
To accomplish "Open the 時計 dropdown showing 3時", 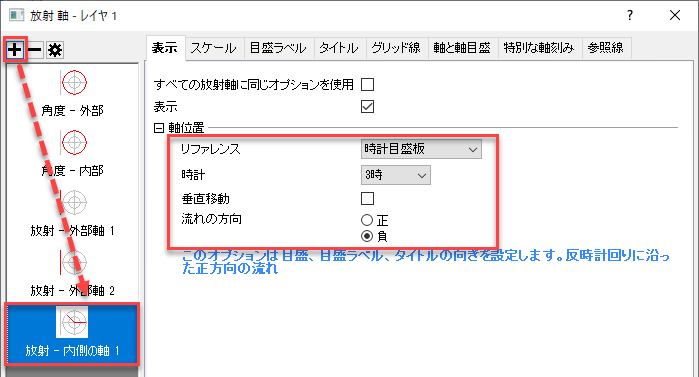I will (395, 175).
